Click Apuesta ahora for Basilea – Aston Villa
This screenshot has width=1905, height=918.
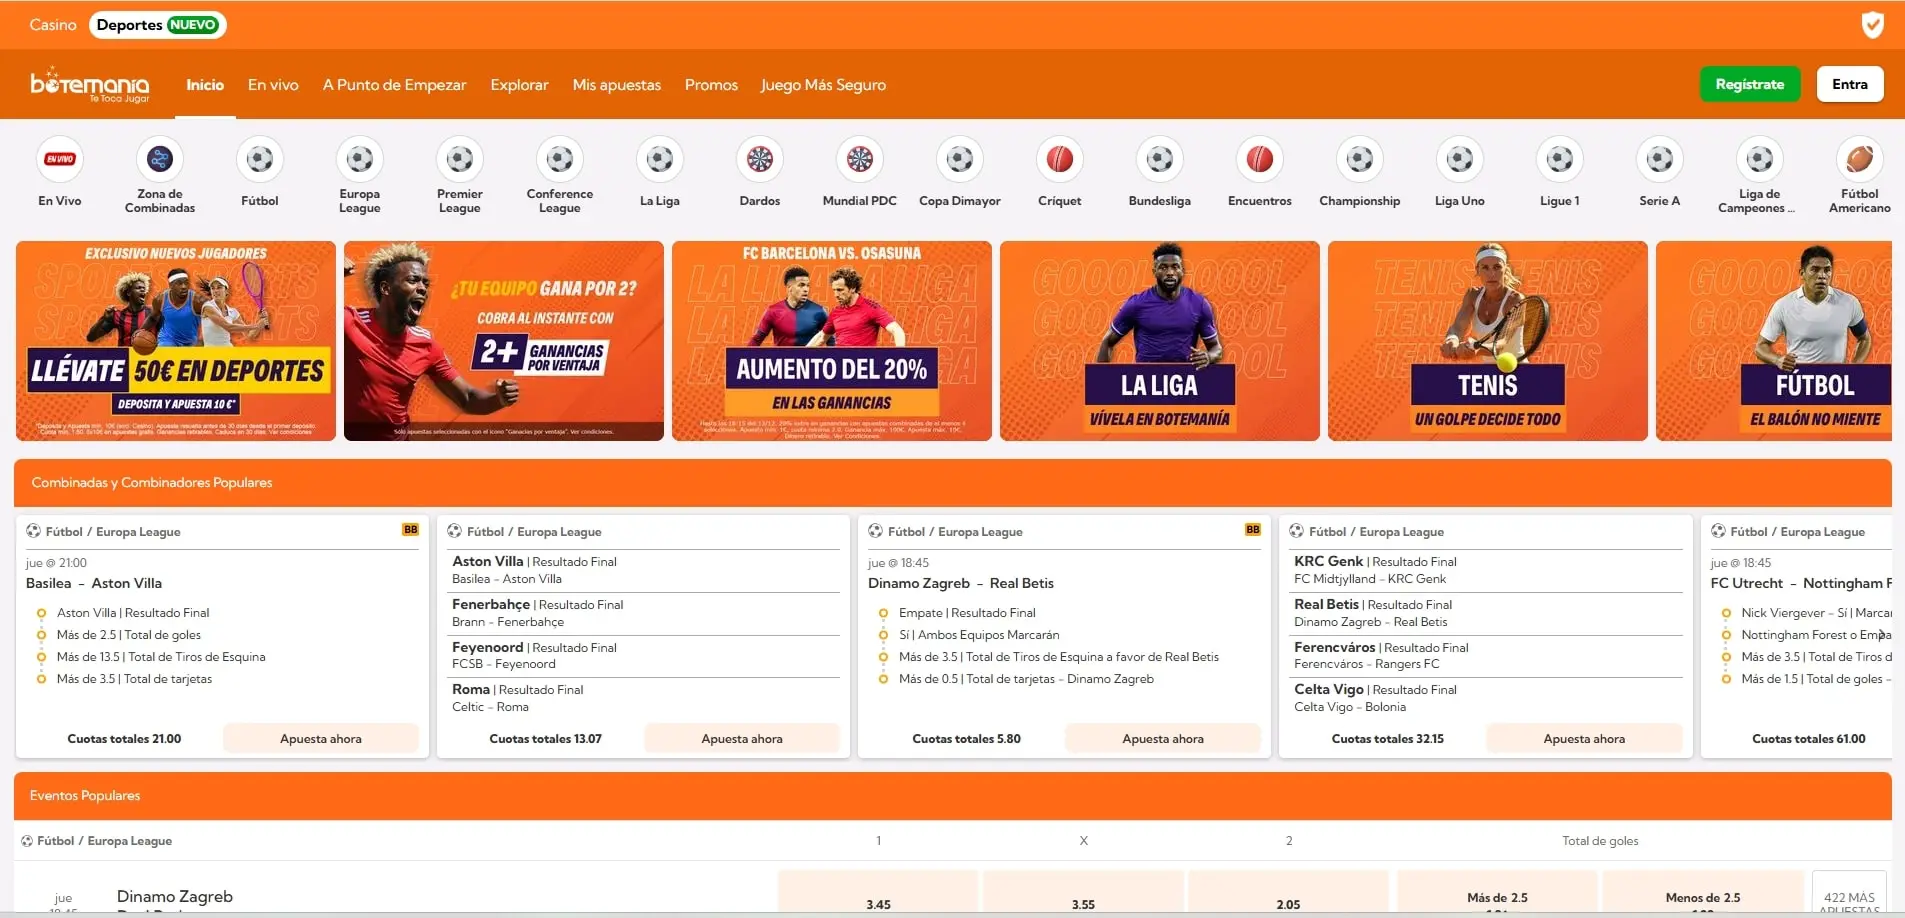click(x=320, y=739)
